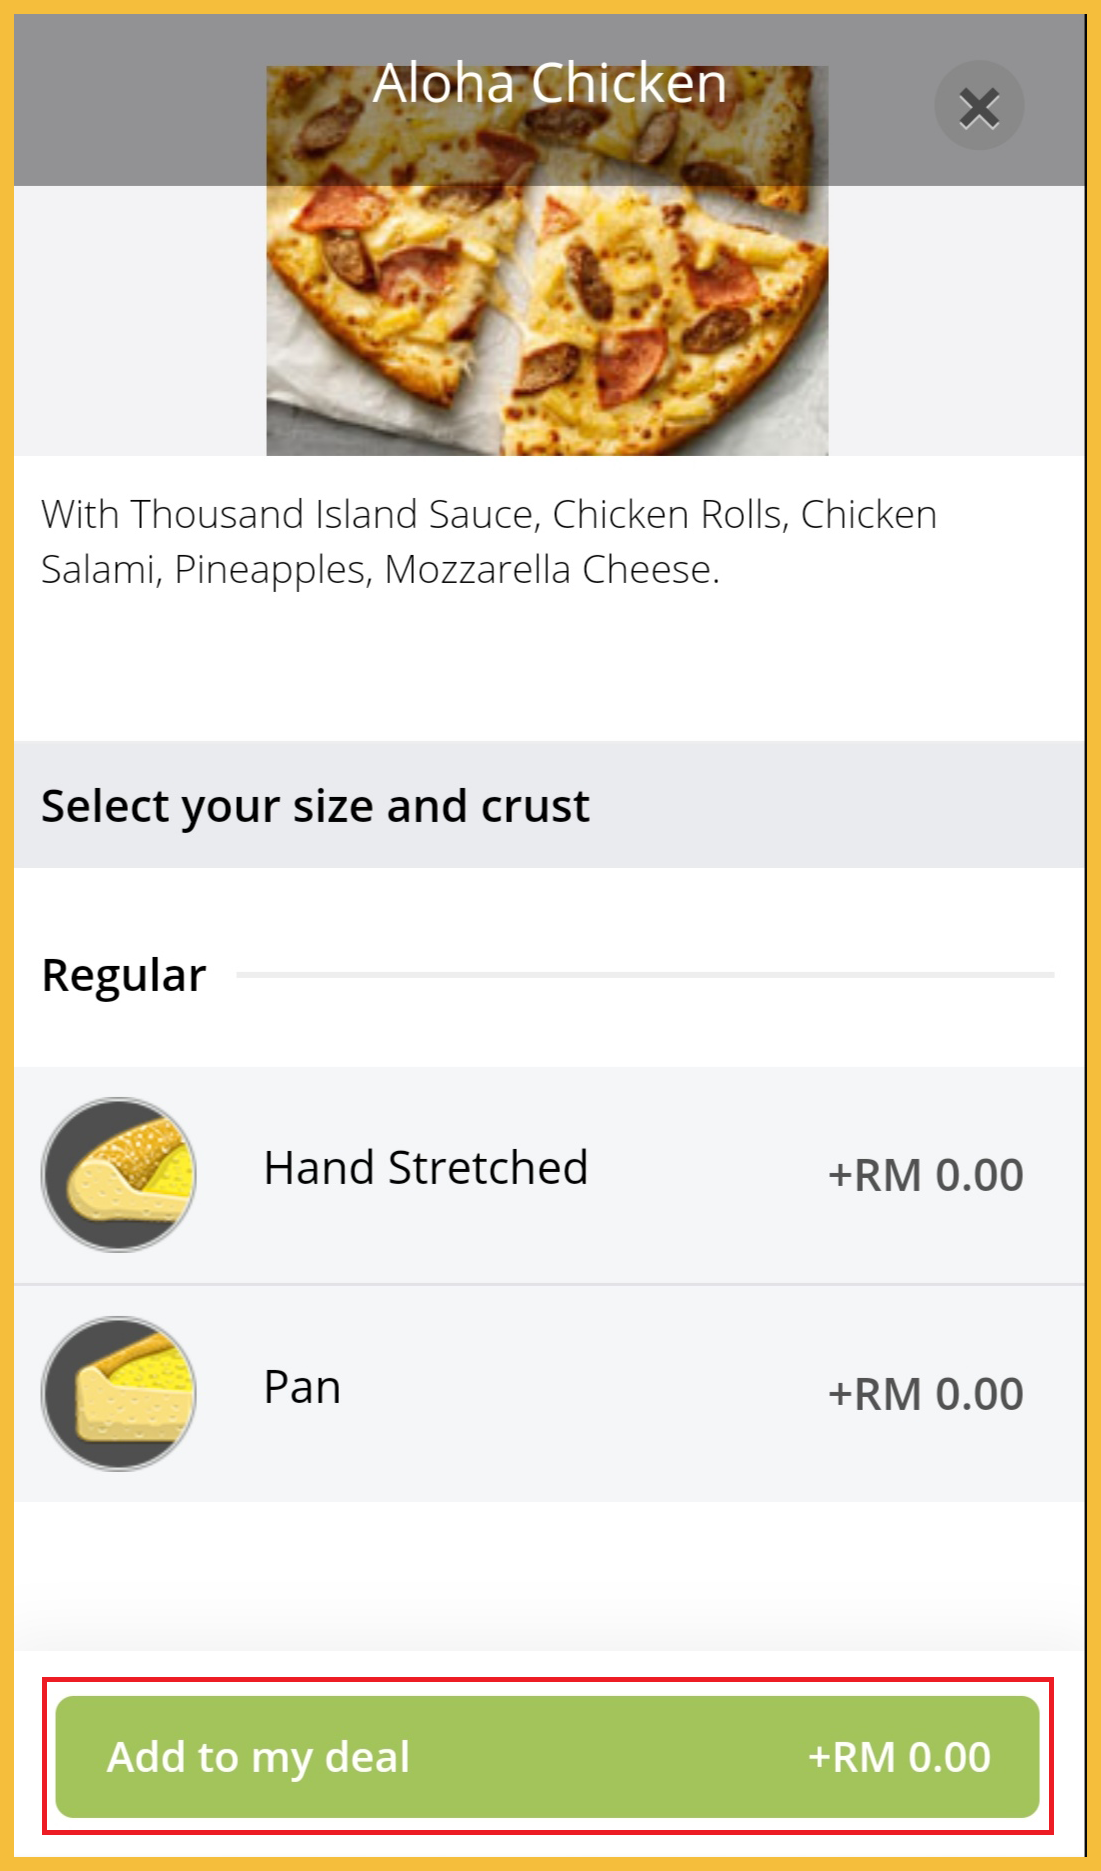The height and width of the screenshot is (1871, 1101).
Task: Click the gray header bar left of the title
Action: (140, 100)
